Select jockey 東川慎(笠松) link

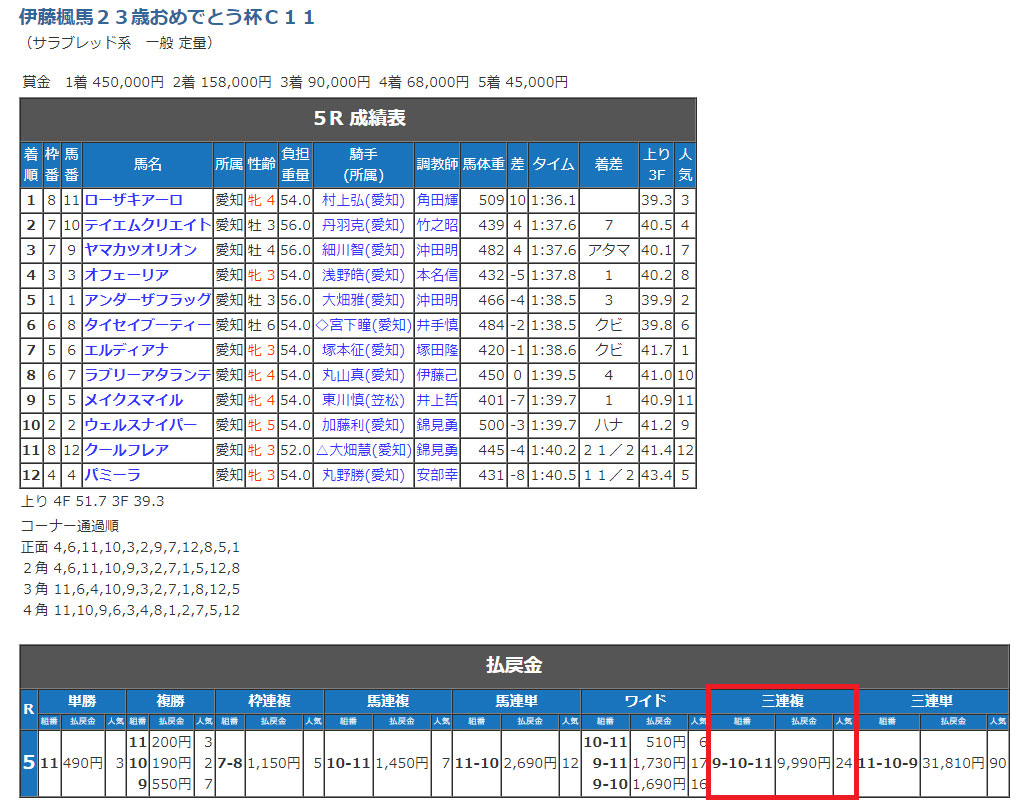364,400
